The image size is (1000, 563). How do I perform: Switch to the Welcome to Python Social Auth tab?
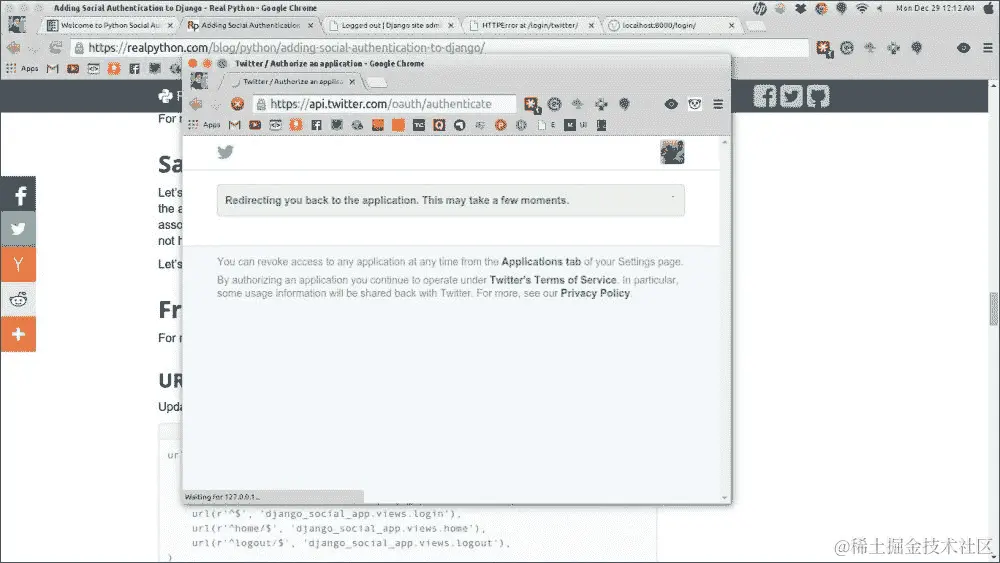click(110, 26)
